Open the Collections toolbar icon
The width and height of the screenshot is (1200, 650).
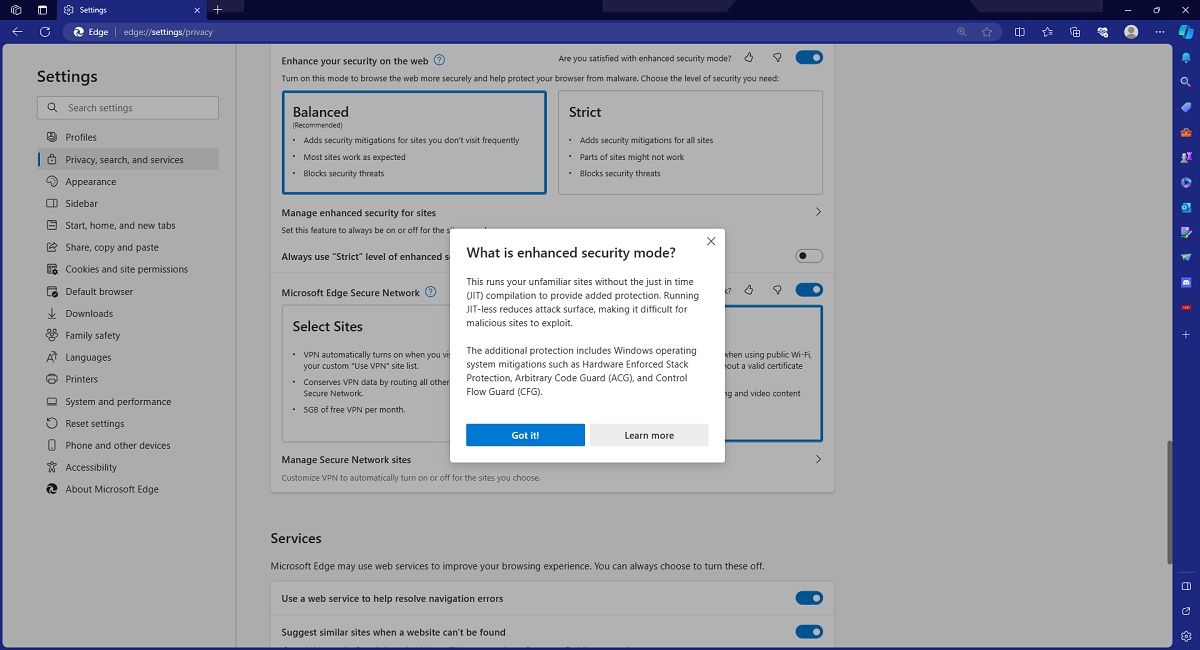coord(1074,32)
